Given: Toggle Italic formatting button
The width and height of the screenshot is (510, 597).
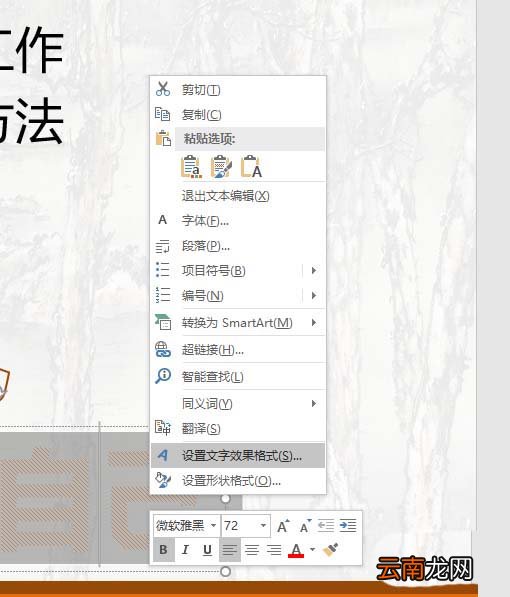Looking at the screenshot, I should pos(185,549).
